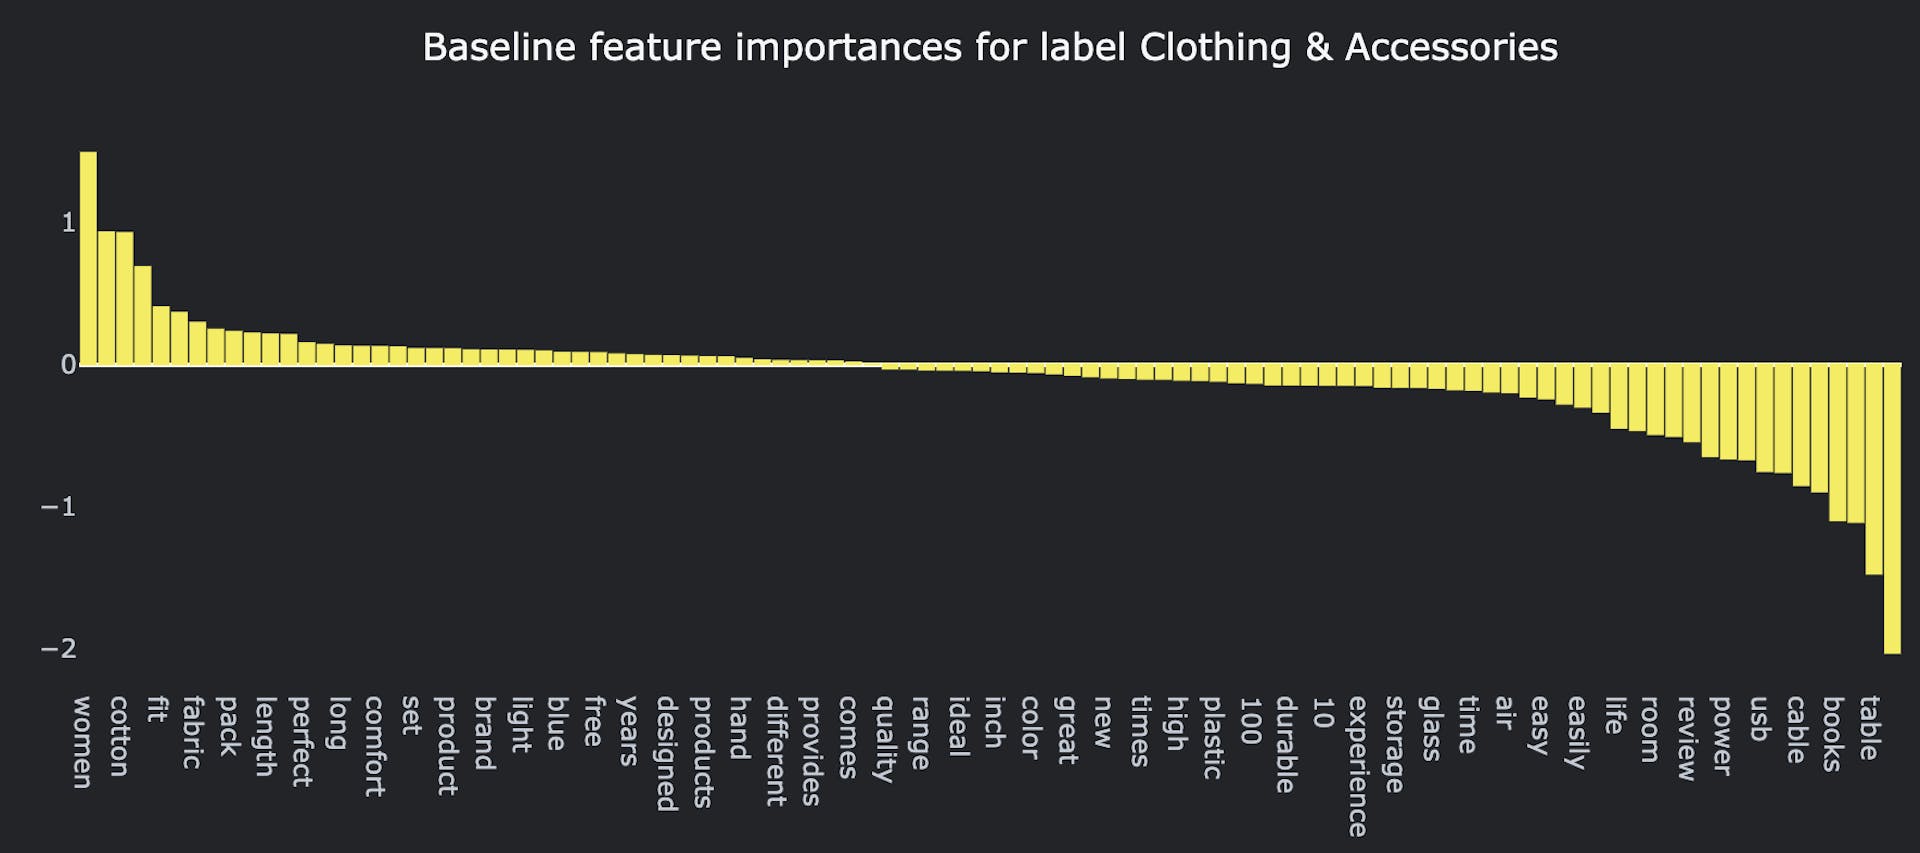Click the tallest bar for 'women'
Viewport: 1920px width, 853px height.
(x=88, y=258)
